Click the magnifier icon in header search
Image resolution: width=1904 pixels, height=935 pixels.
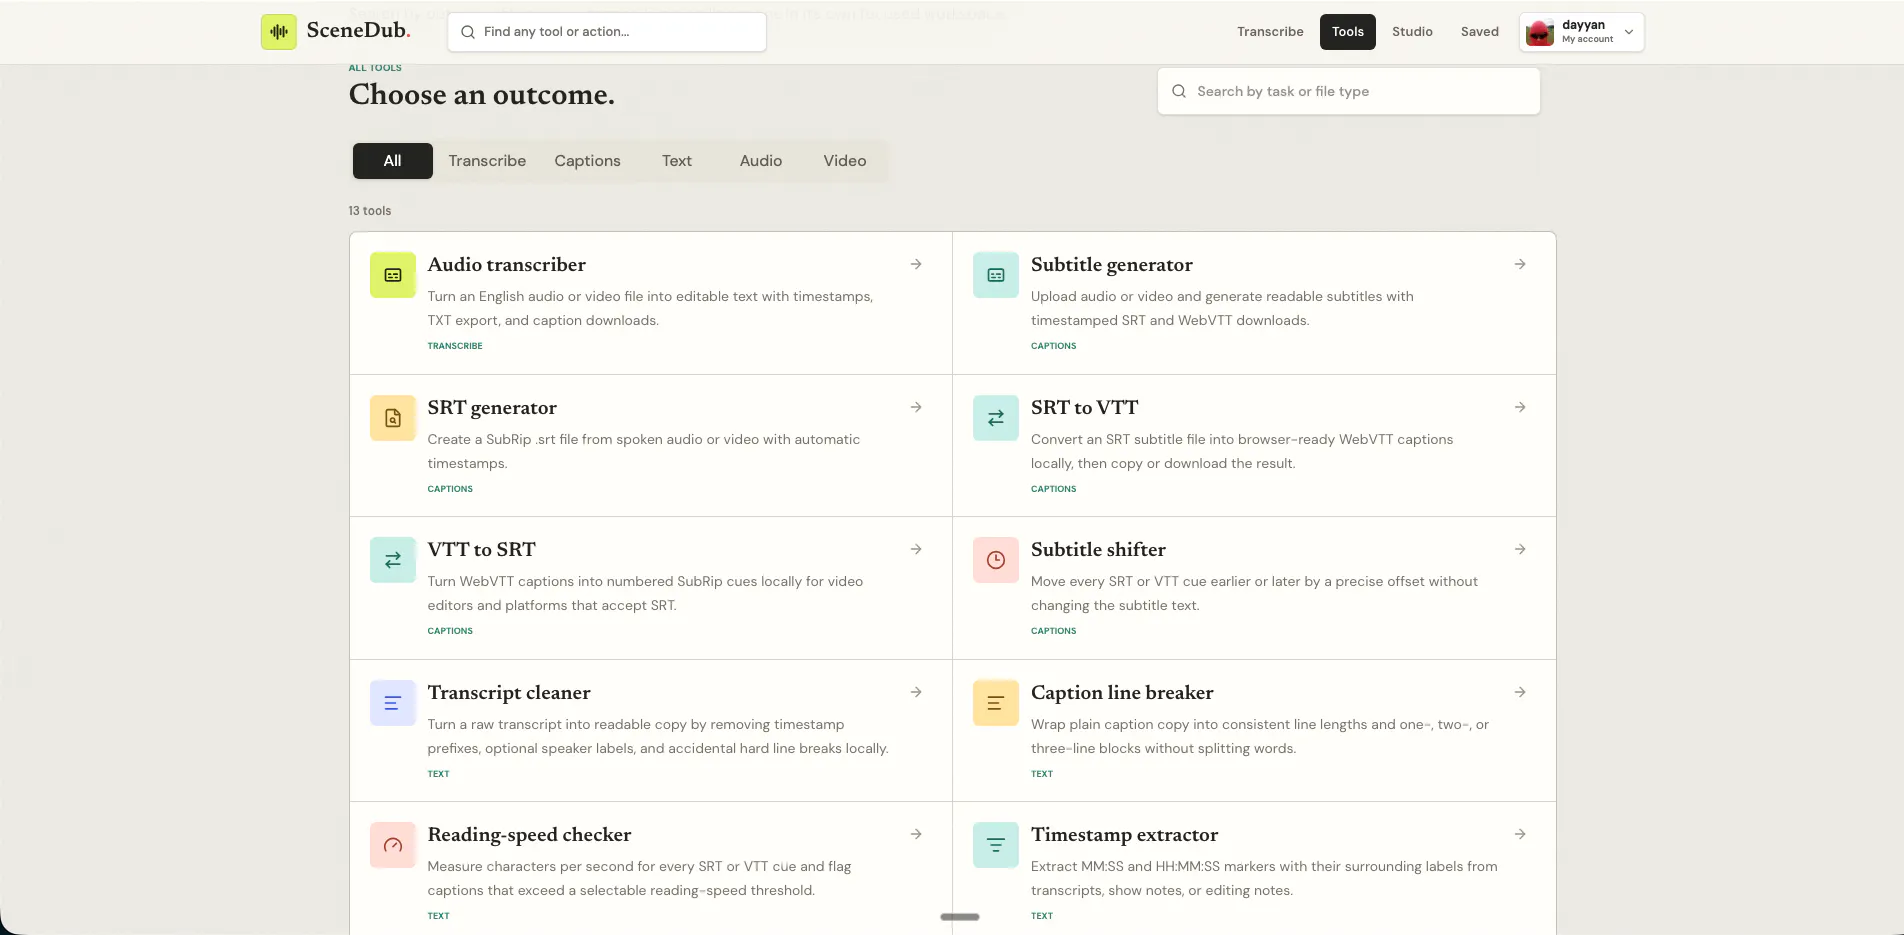[467, 32]
